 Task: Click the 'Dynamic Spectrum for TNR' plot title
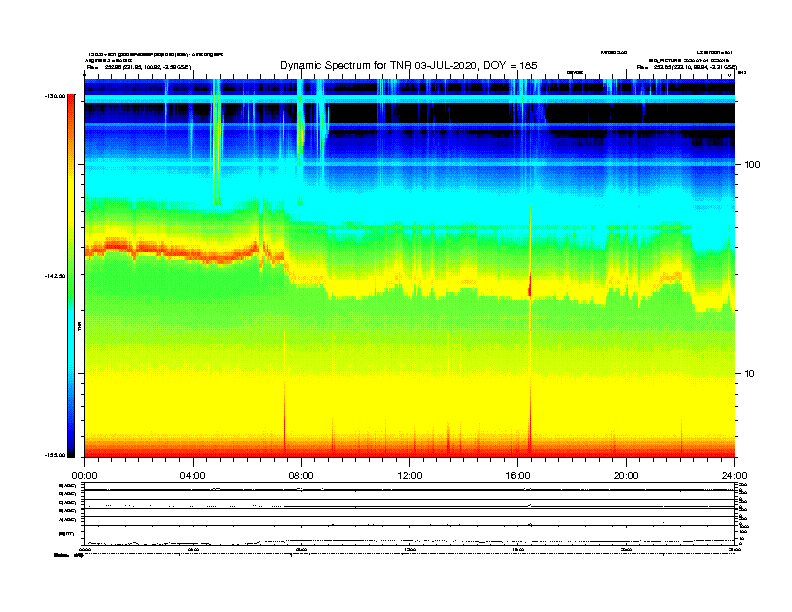pyautogui.click(x=409, y=65)
